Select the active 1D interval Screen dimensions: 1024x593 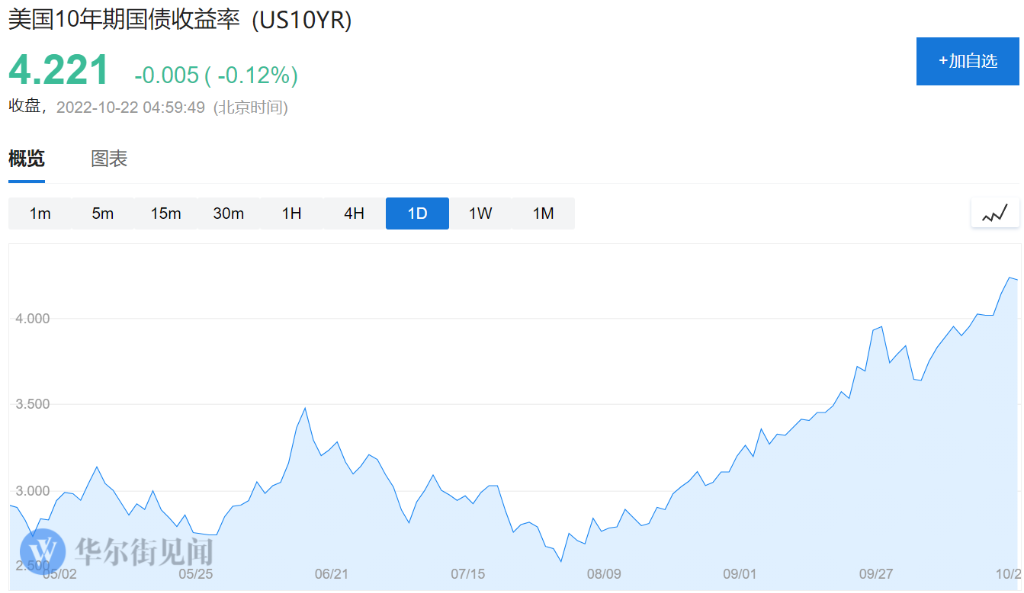pyautogui.click(x=417, y=213)
